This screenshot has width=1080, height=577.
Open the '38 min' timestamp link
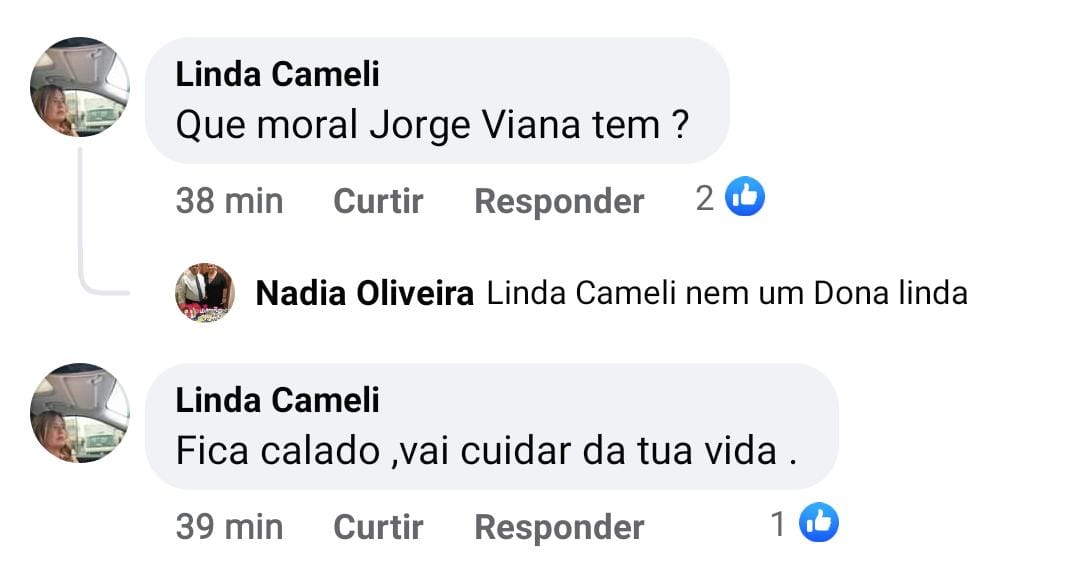pyautogui.click(x=229, y=201)
